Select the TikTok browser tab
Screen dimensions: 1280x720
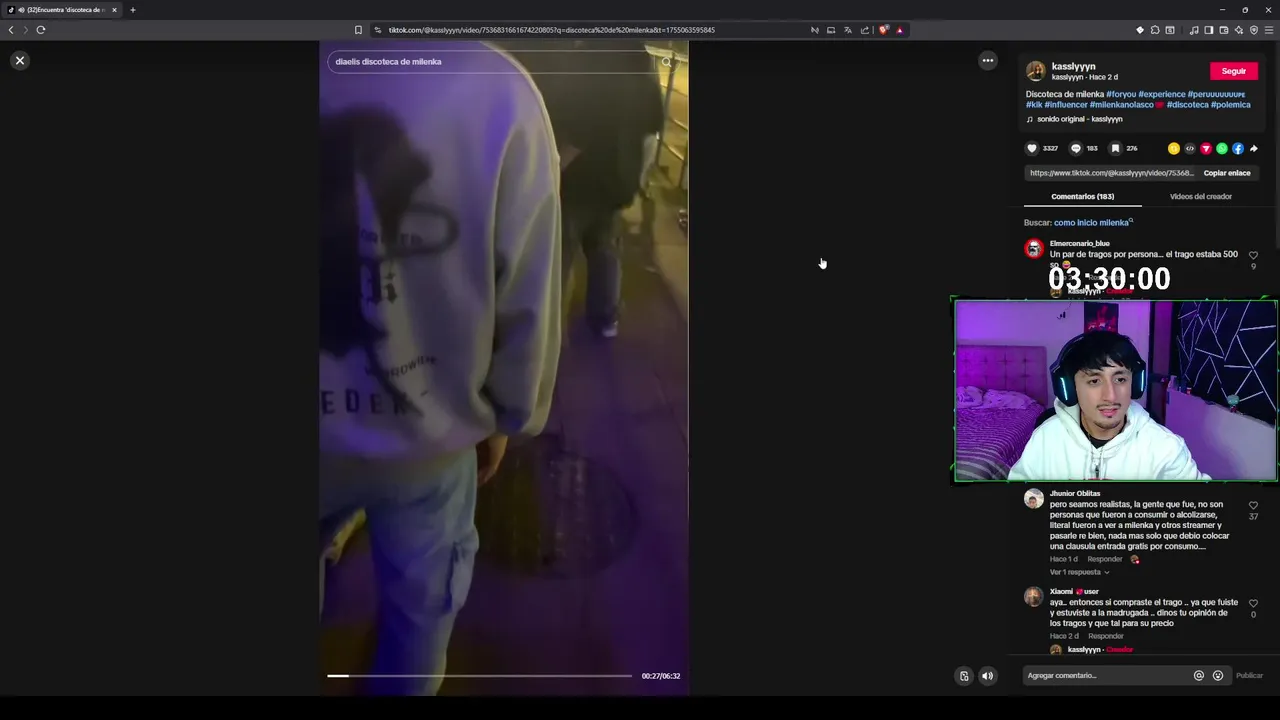point(60,10)
